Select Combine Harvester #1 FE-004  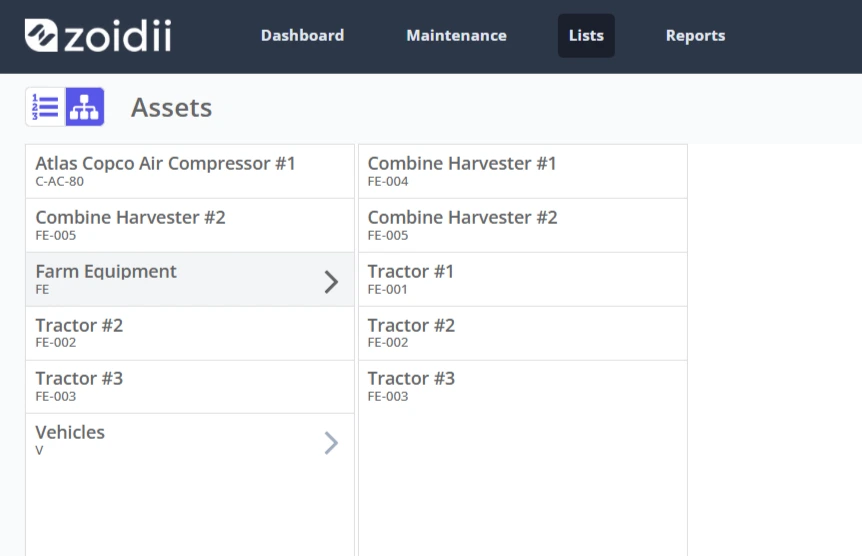523,172
